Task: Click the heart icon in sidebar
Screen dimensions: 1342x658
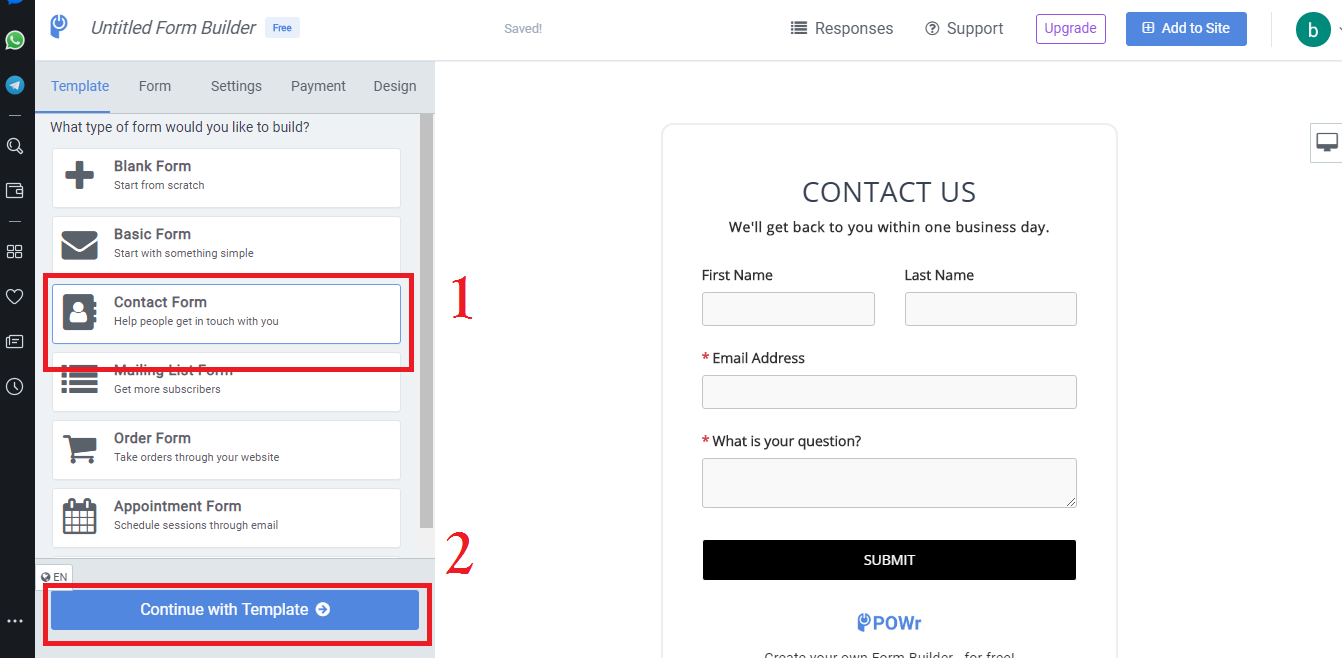Action: 15,296
